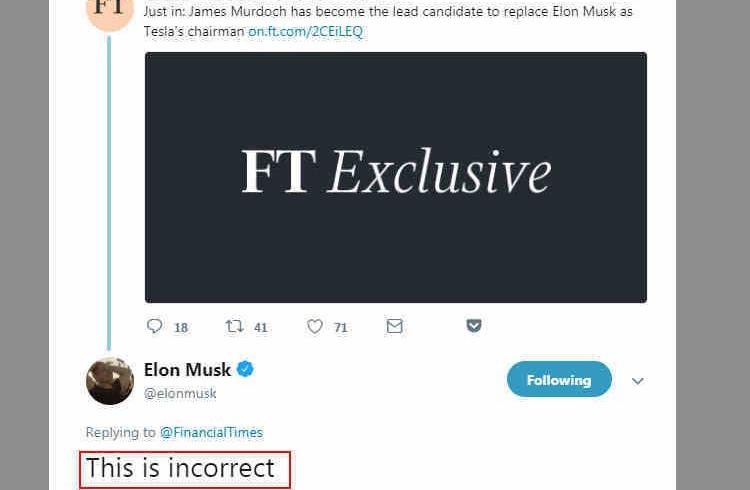This screenshot has width=750, height=490.
Task: Select the @elonmusk handle
Action: [180, 393]
